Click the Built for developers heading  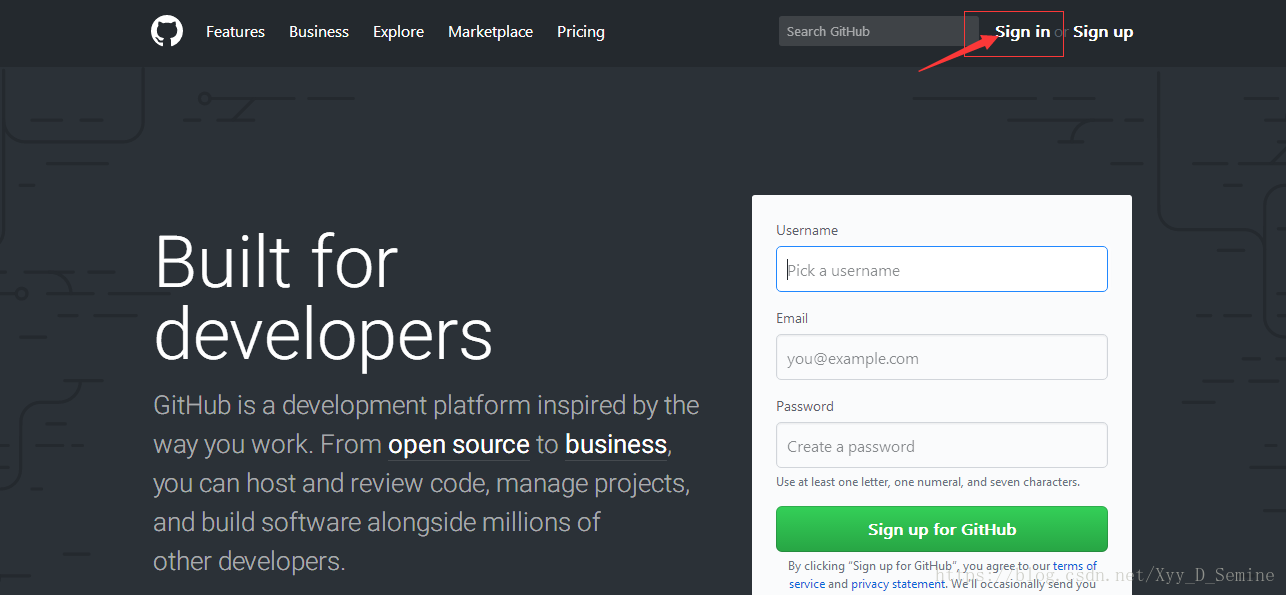(323, 298)
